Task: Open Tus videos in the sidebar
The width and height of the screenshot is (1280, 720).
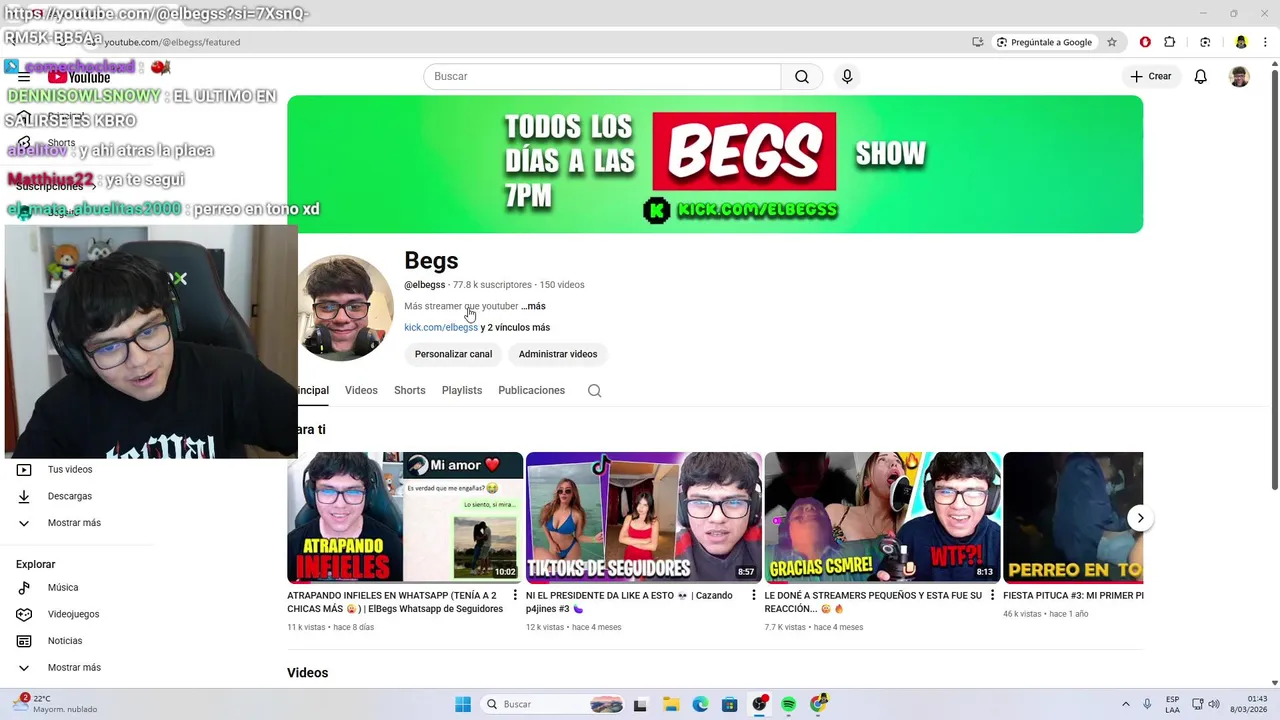Action: tap(70, 469)
